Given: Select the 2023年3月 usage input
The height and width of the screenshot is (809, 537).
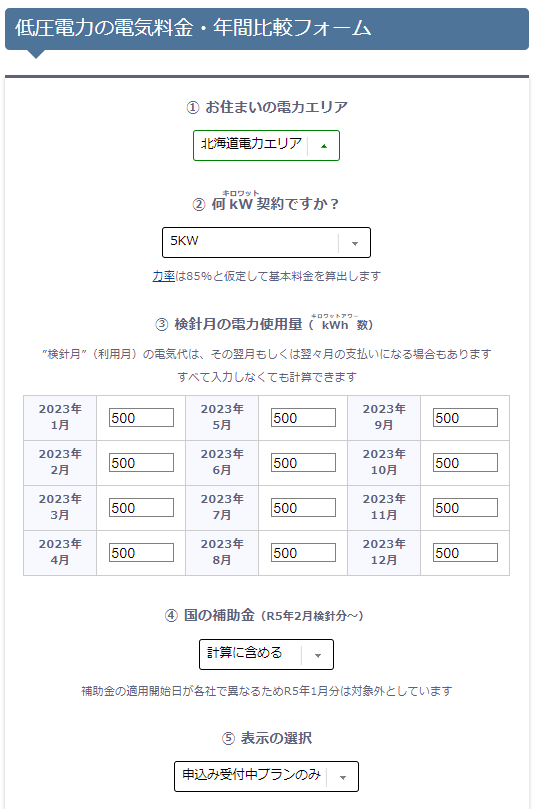Looking at the screenshot, I should click(141, 507).
